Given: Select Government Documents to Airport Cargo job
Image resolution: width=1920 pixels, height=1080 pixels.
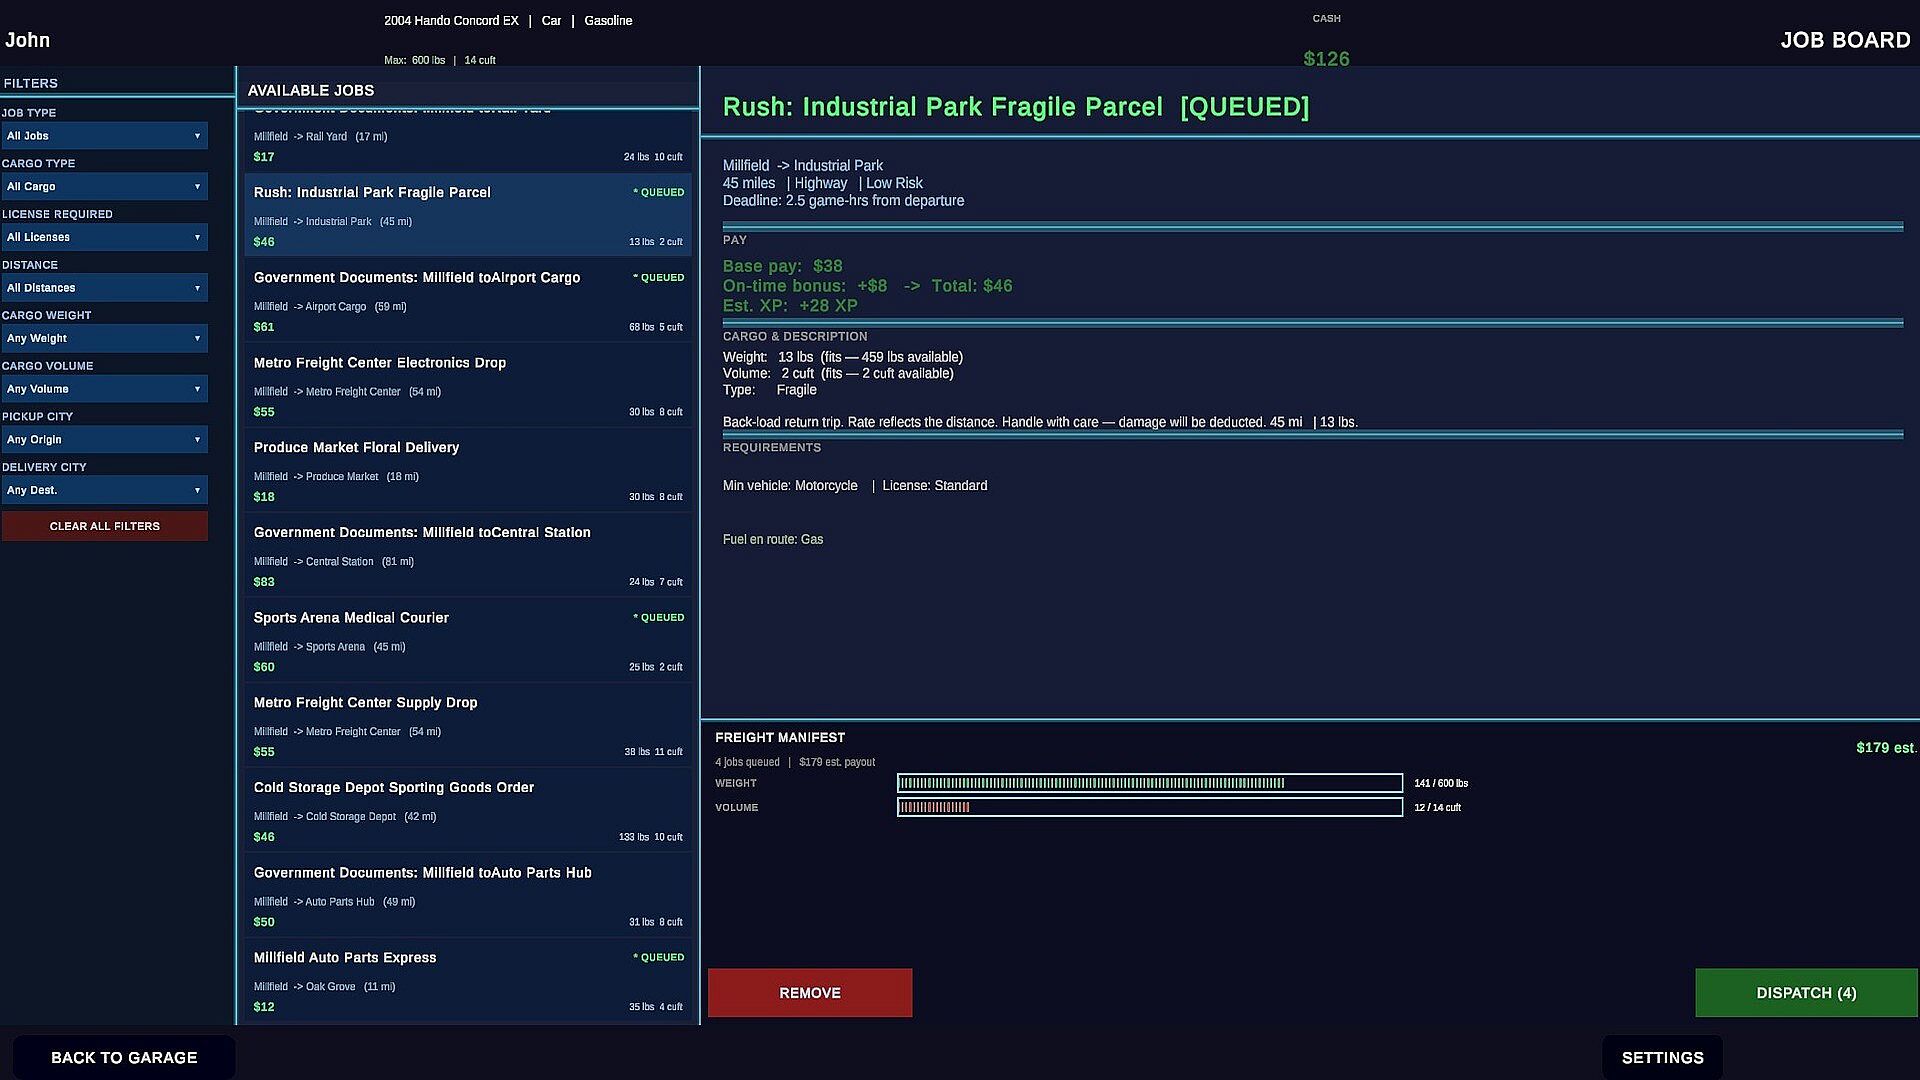Looking at the screenshot, I should tap(468, 300).
